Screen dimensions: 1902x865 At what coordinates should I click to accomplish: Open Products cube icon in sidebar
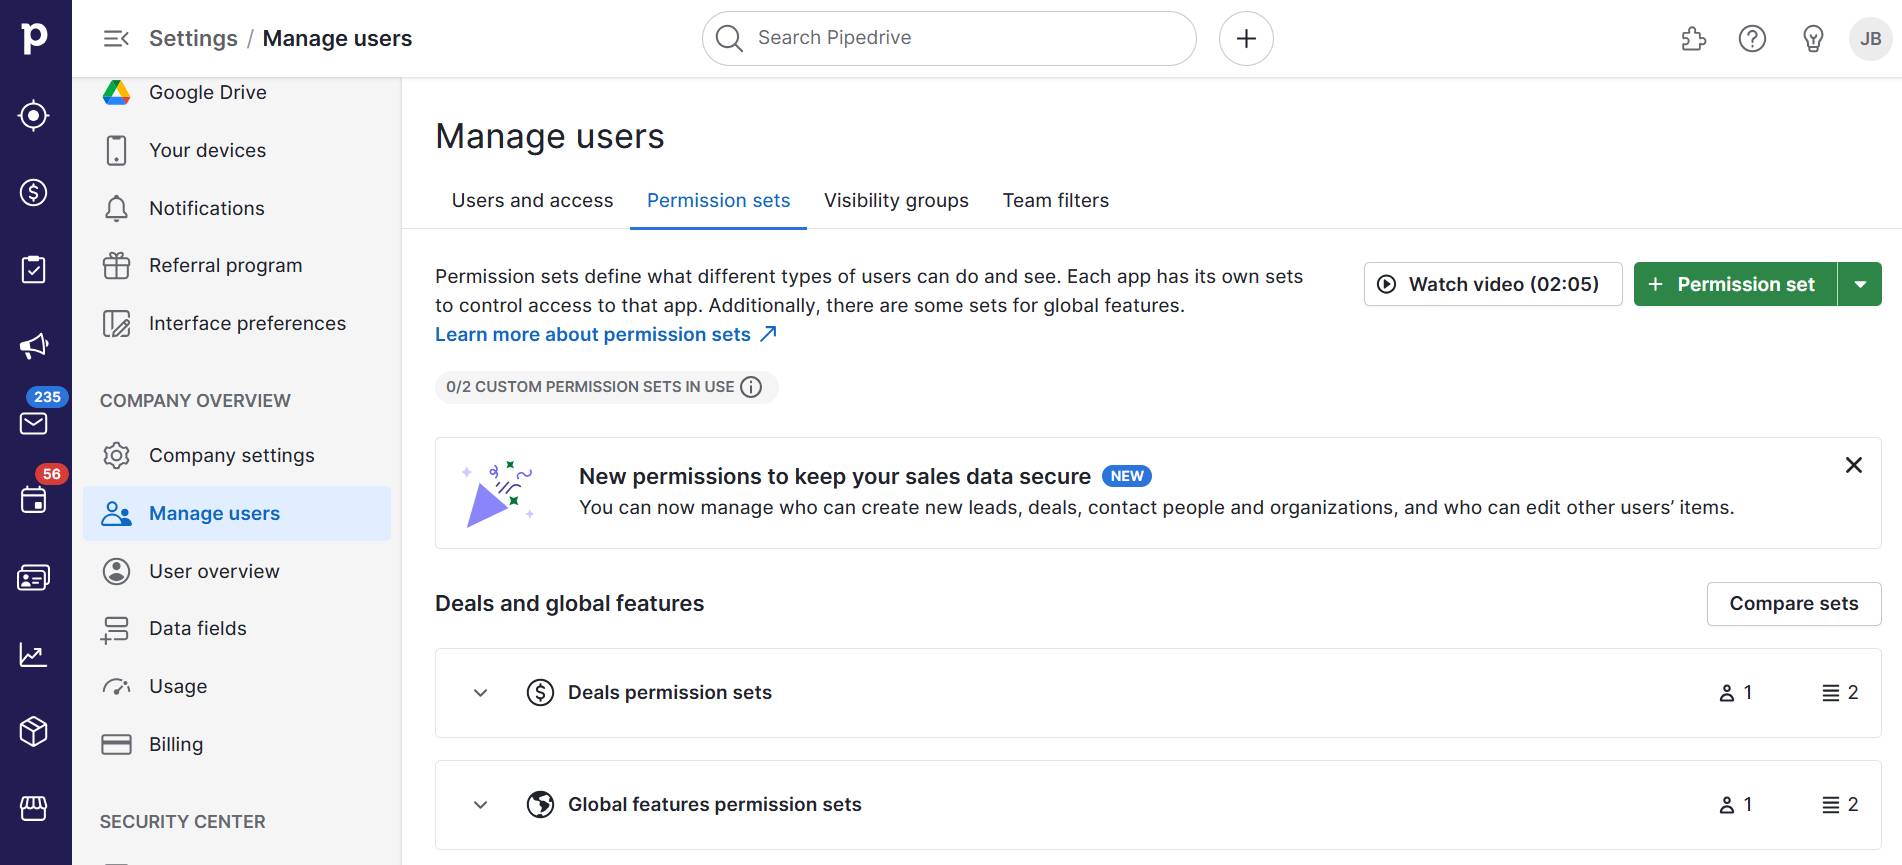pos(34,731)
